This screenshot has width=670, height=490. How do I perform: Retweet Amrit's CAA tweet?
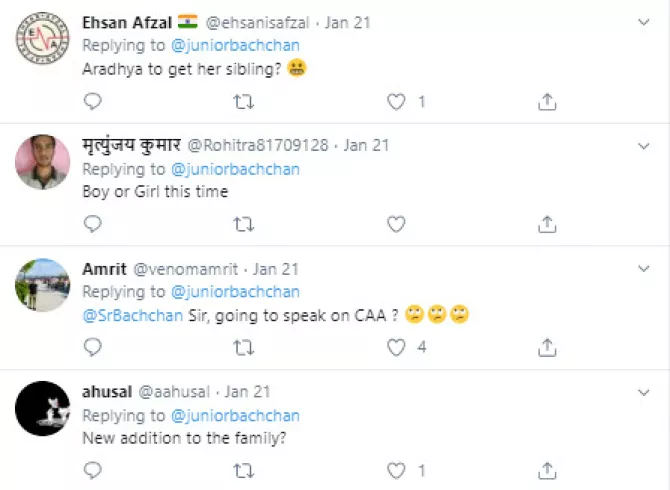click(x=243, y=347)
